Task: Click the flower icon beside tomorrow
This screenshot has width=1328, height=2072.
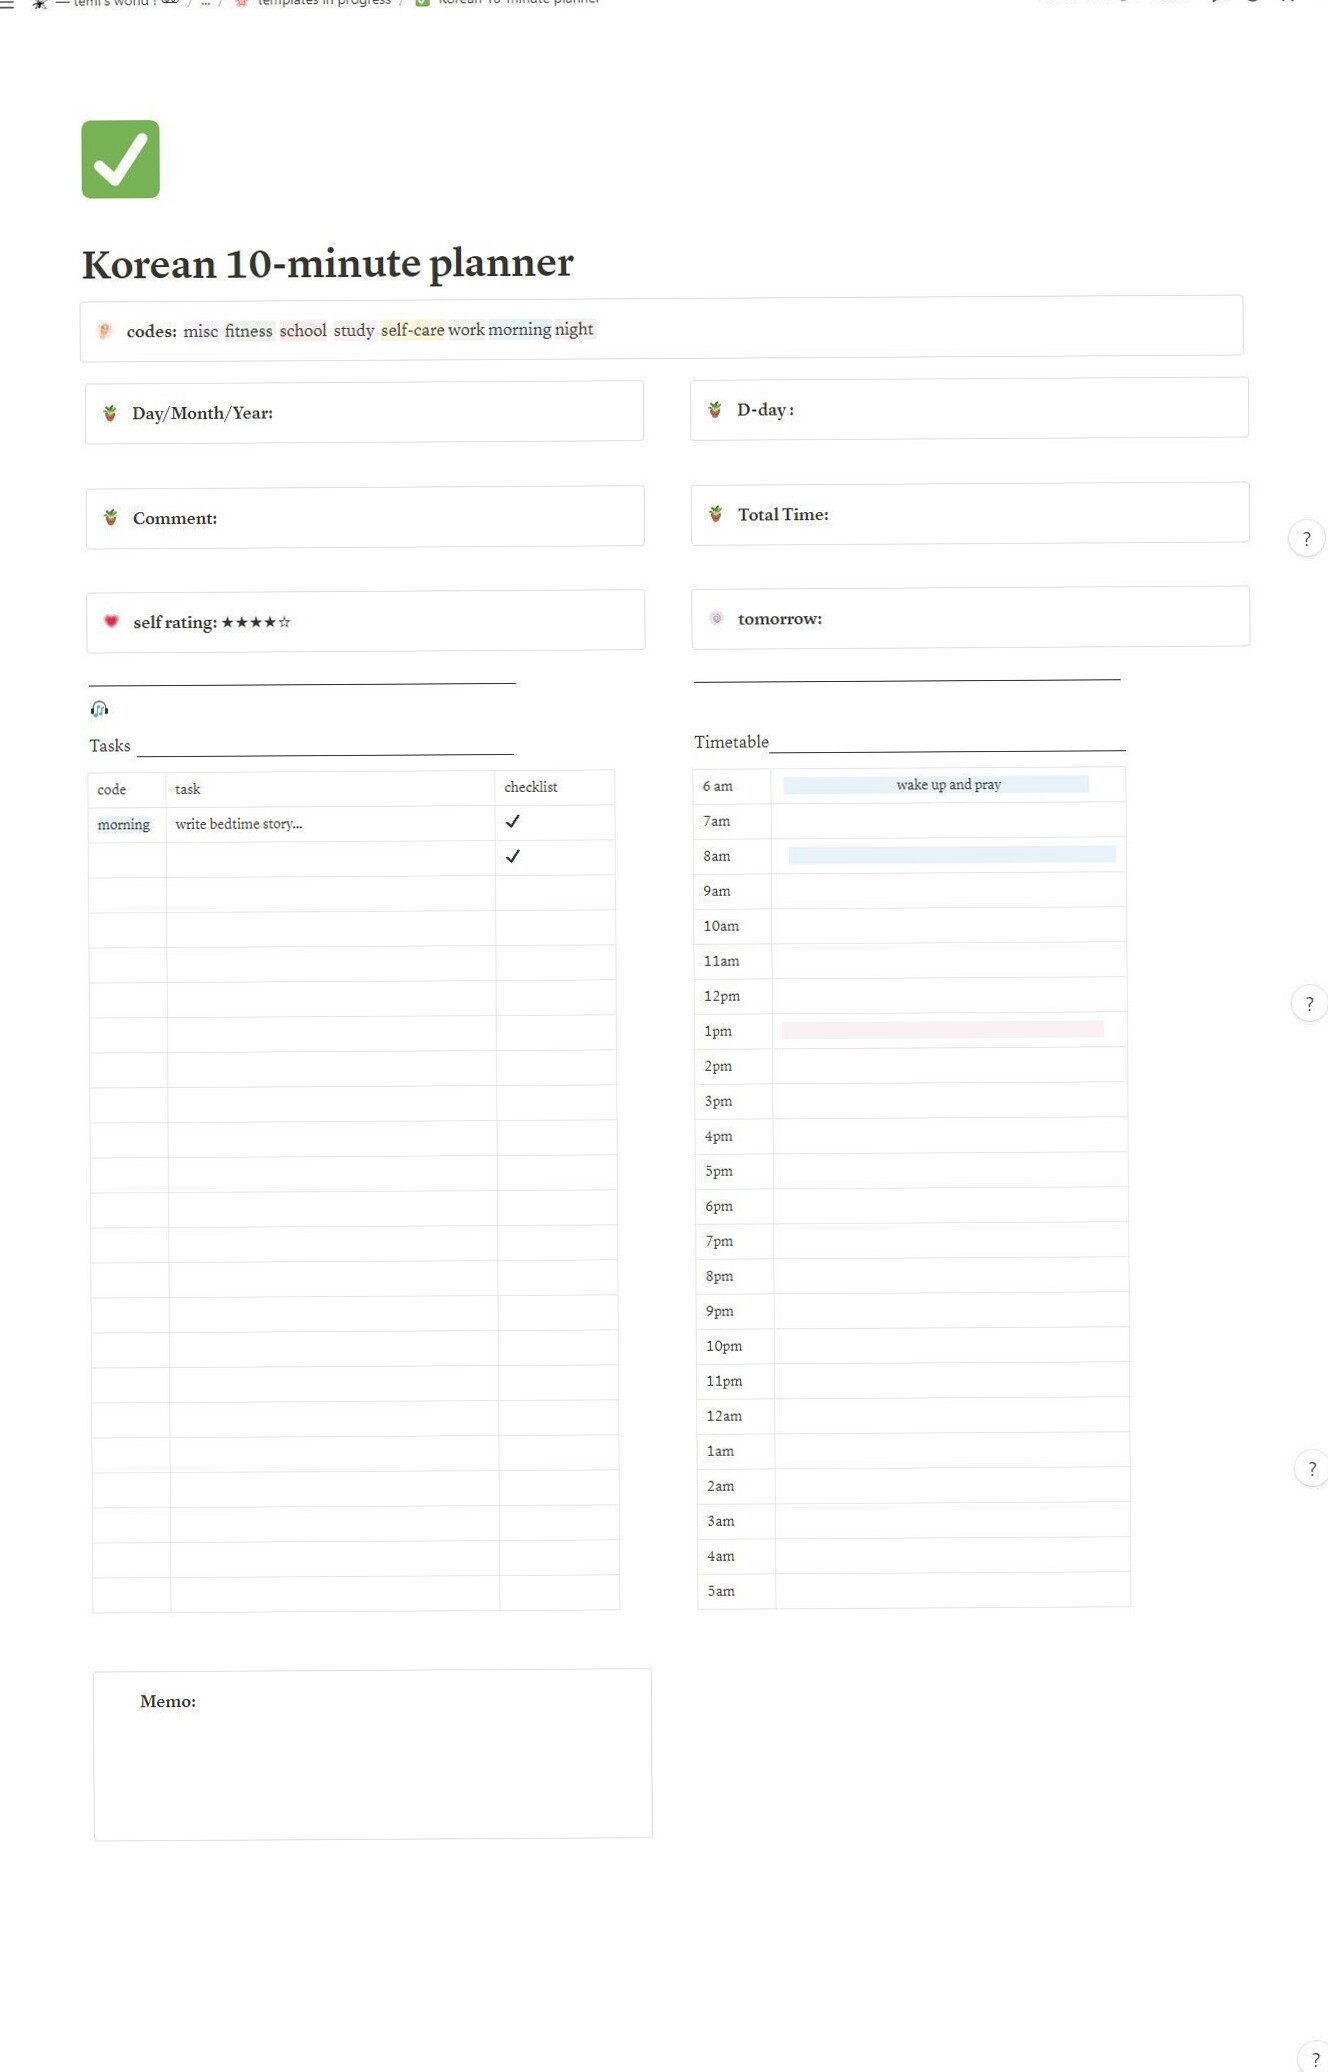Action: point(716,618)
